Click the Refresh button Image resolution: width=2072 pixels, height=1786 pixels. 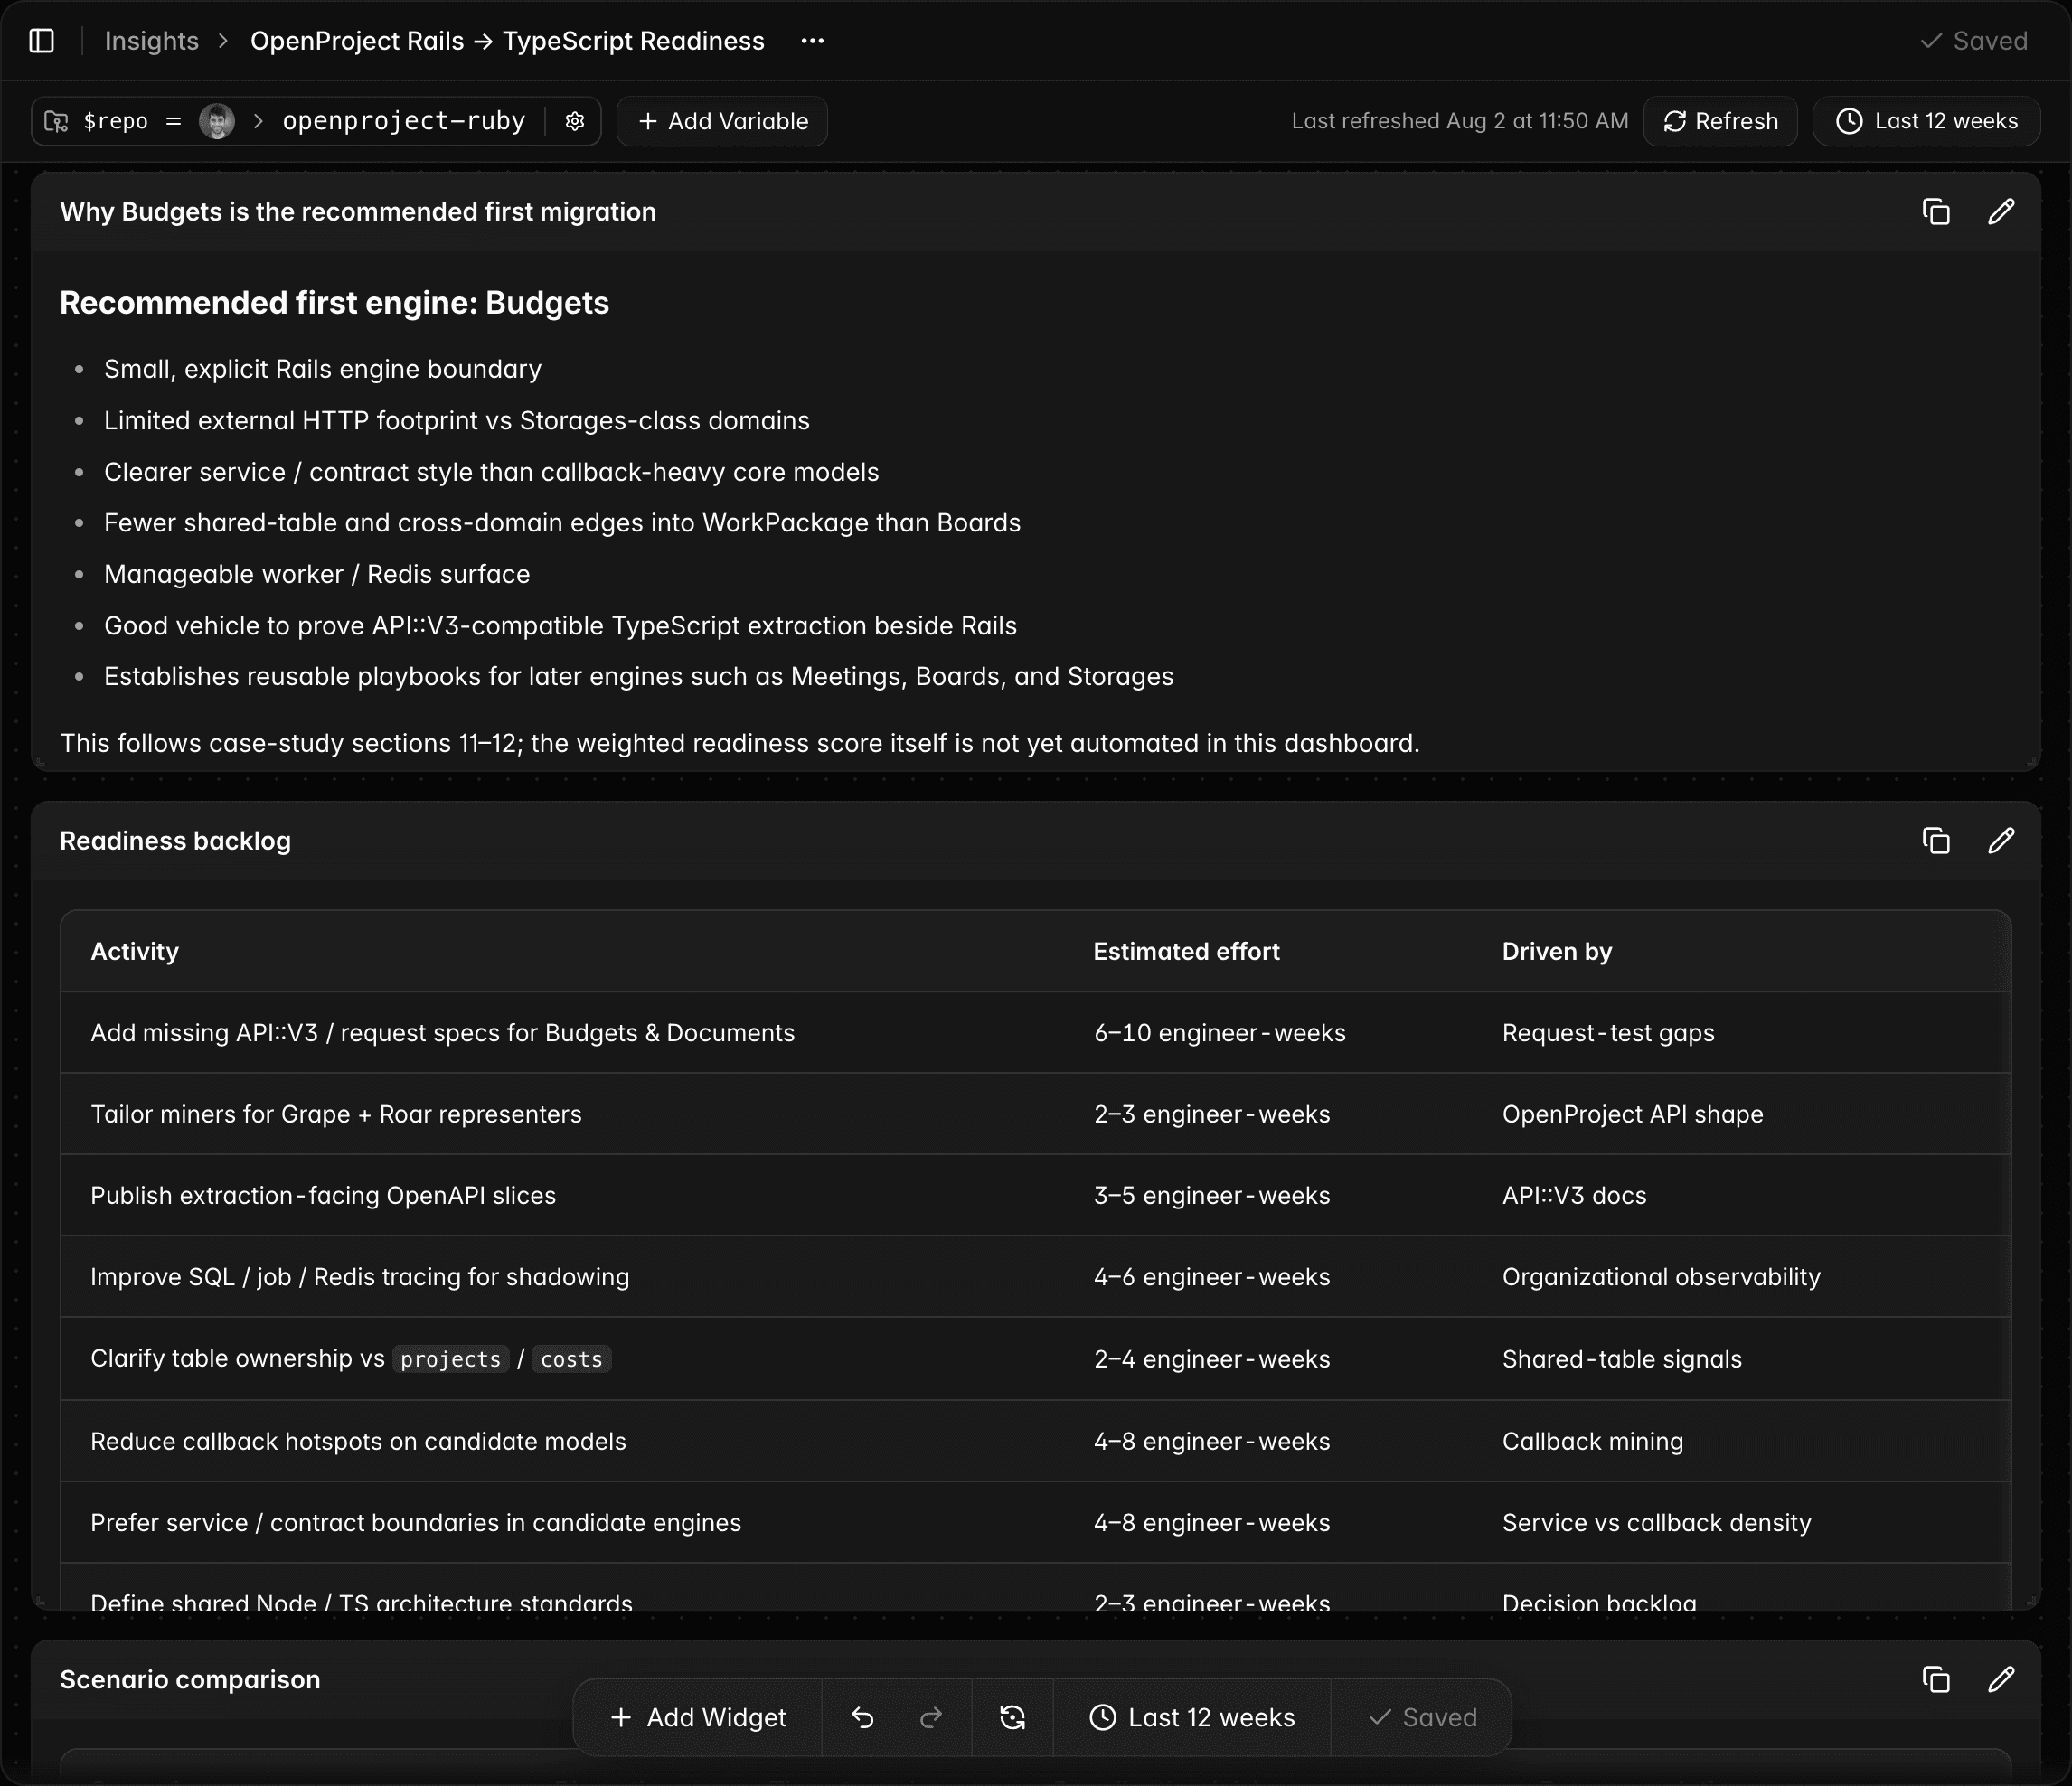(1720, 121)
